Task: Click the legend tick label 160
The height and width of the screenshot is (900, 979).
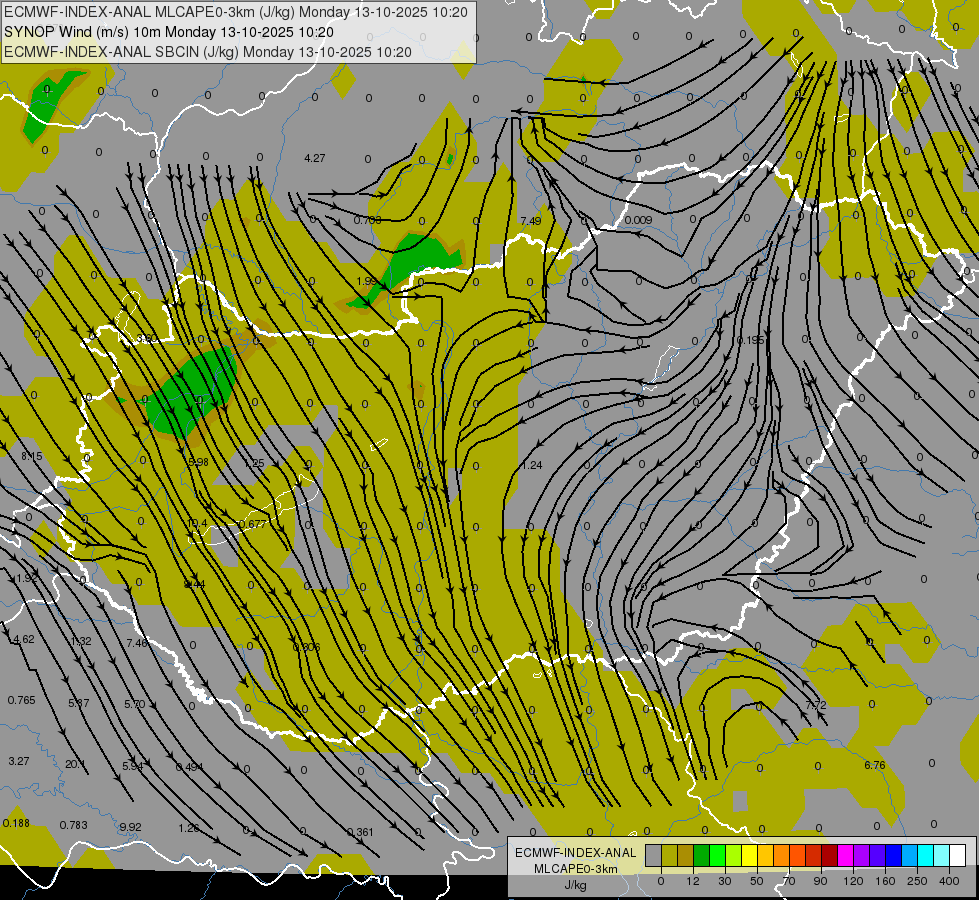Action: pyautogui.click(x=885, y=881)
